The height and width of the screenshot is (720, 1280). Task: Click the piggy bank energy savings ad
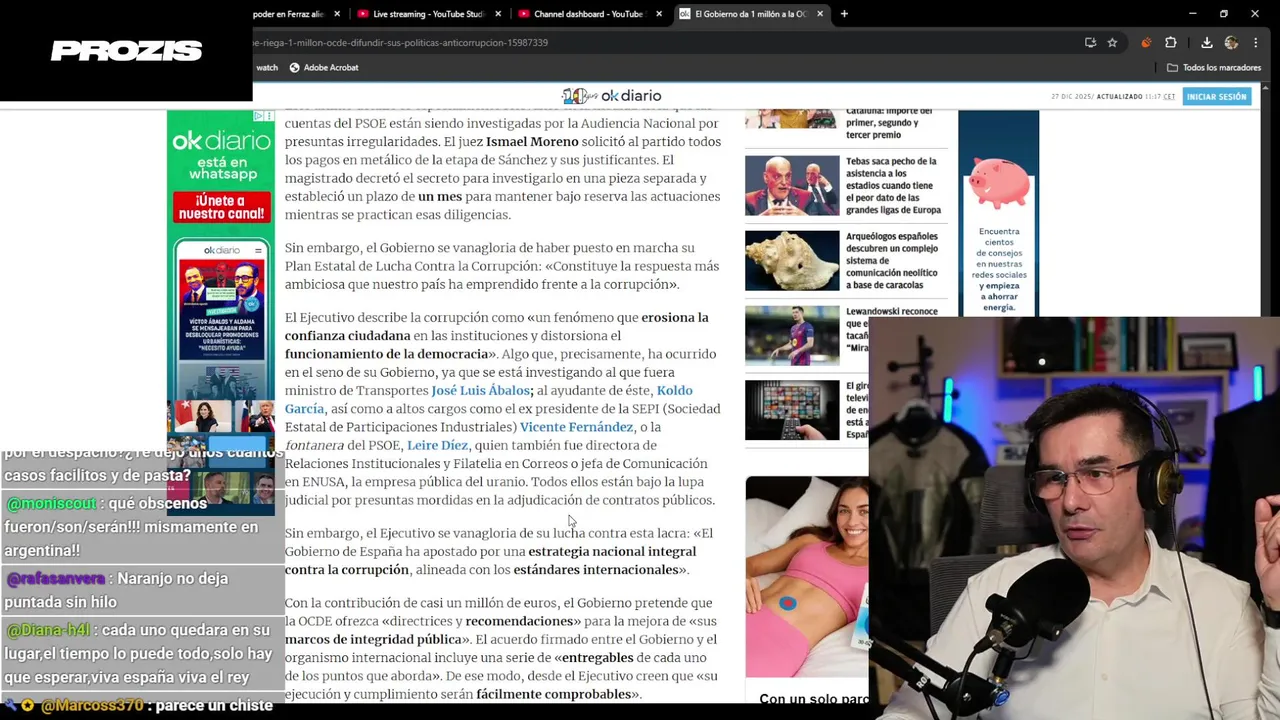998,214
